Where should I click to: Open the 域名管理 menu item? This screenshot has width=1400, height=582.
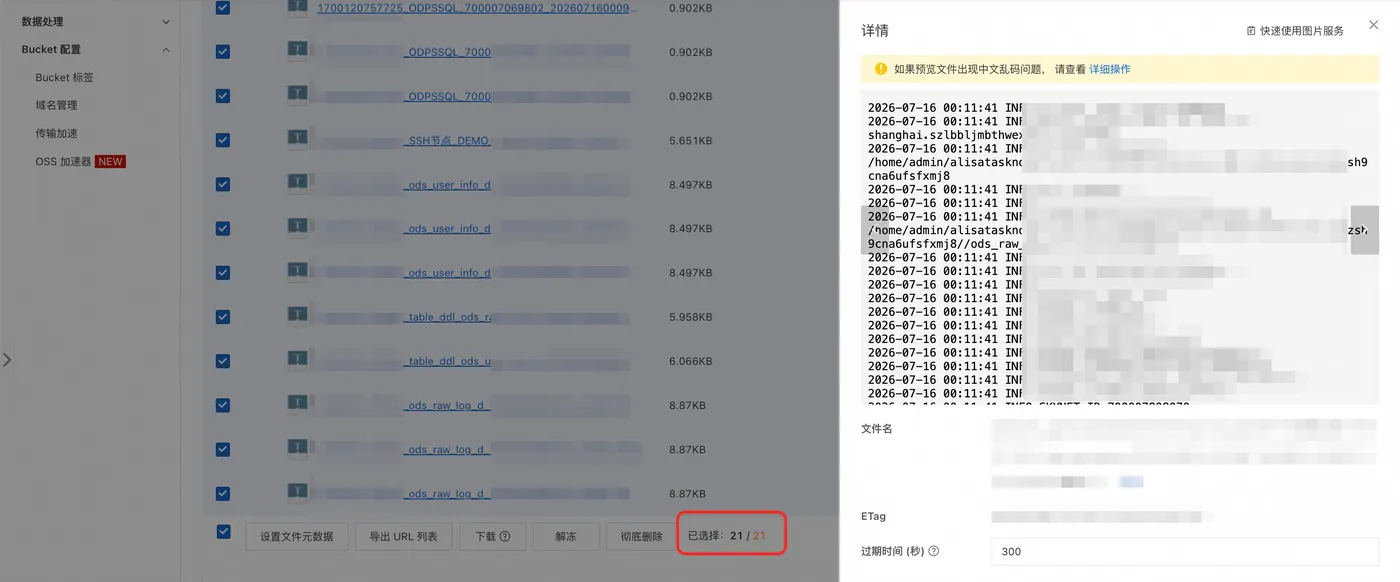pyautogui.click(x=56, y=105)
